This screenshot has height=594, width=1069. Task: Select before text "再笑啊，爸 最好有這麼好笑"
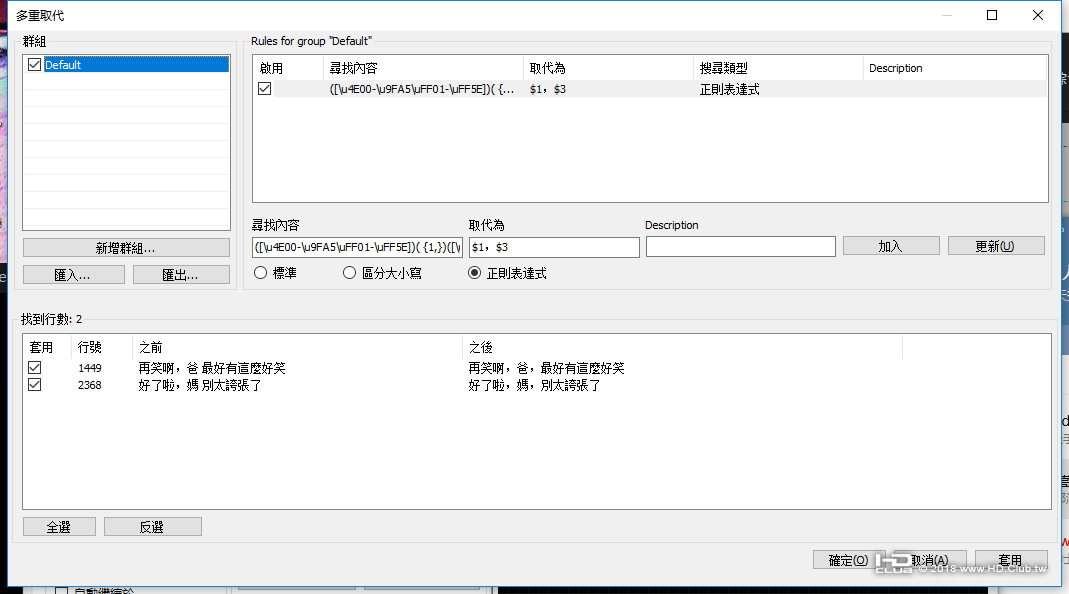coord(212,368)
